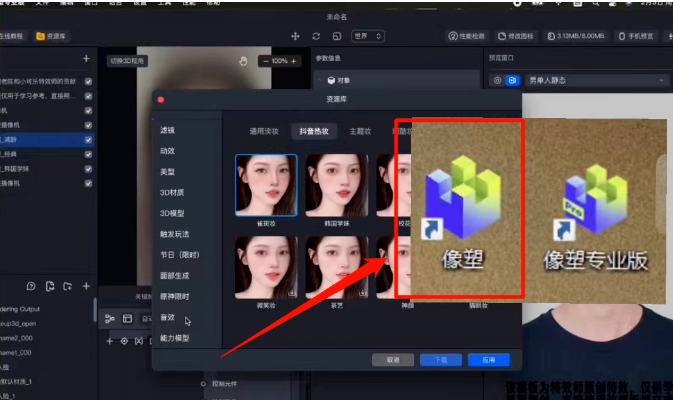Viewport: 673px width, 400px height.
Task: Toggle the checkbox of the 仅用于学习参考 row
Action: pos(88,96)
